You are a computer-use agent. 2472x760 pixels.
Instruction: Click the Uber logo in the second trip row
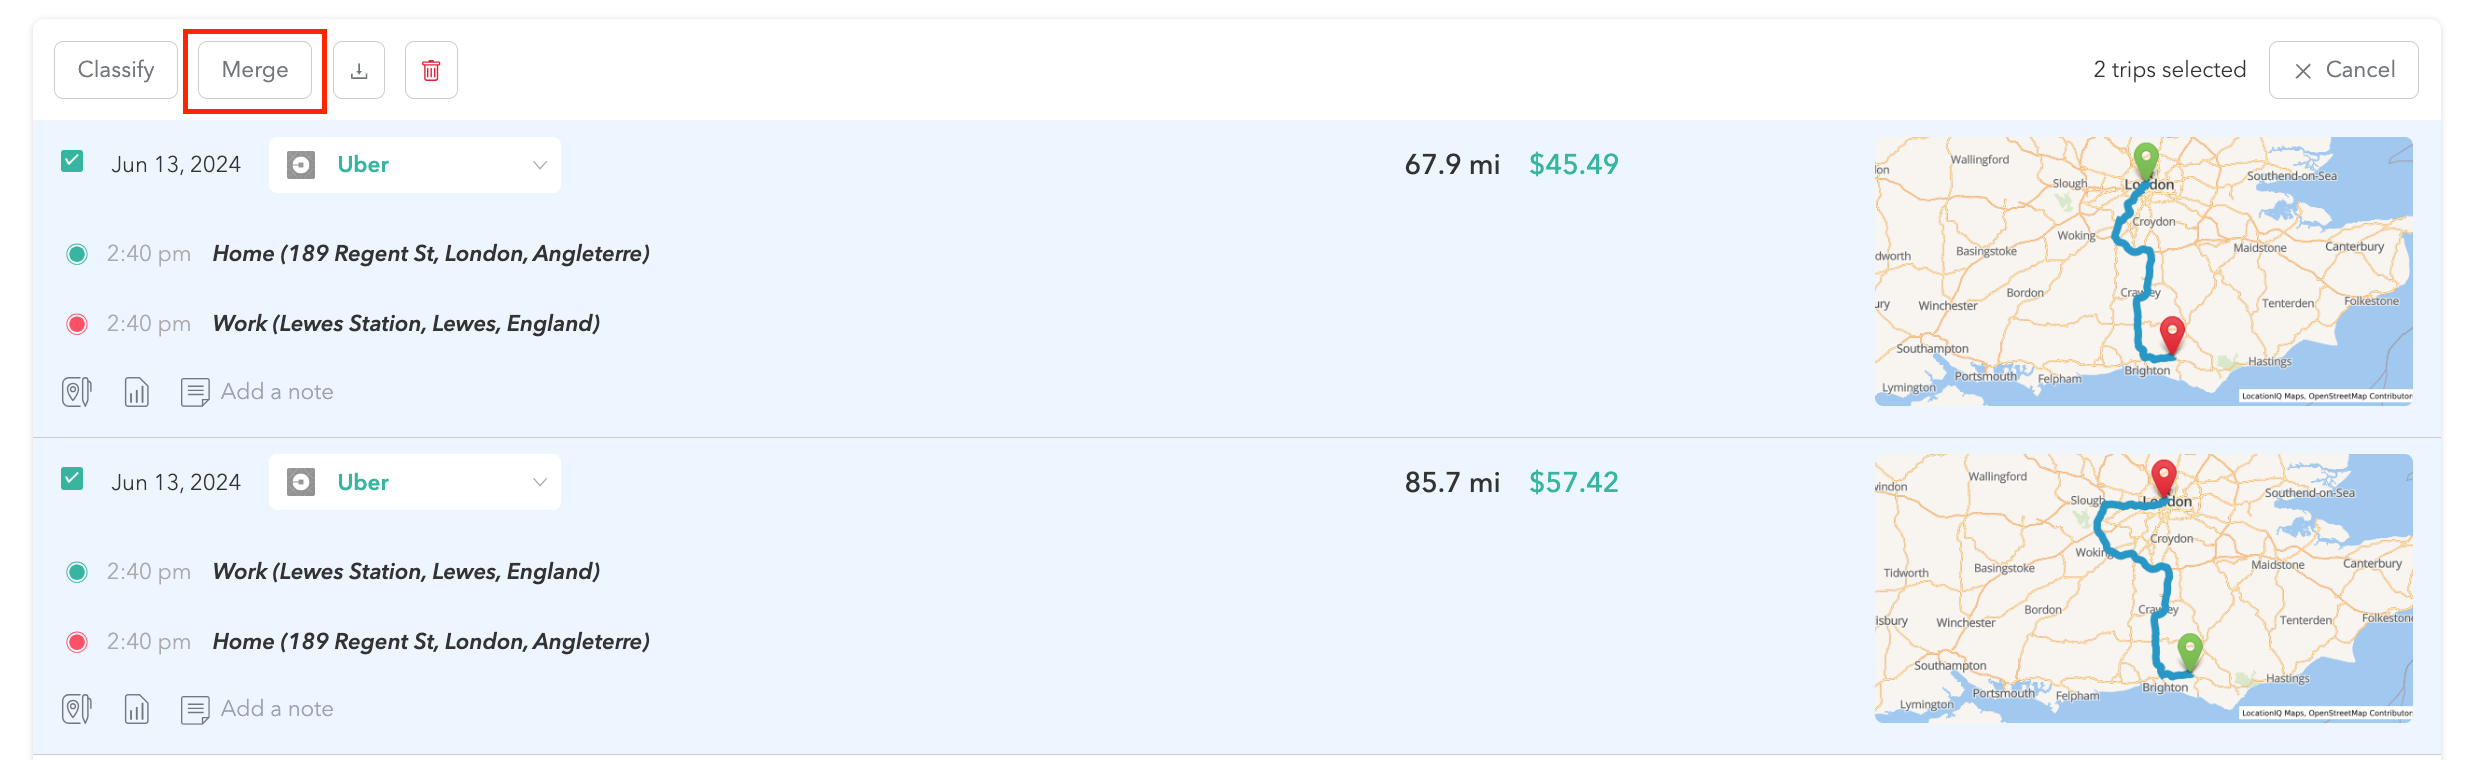coord(302,481)
